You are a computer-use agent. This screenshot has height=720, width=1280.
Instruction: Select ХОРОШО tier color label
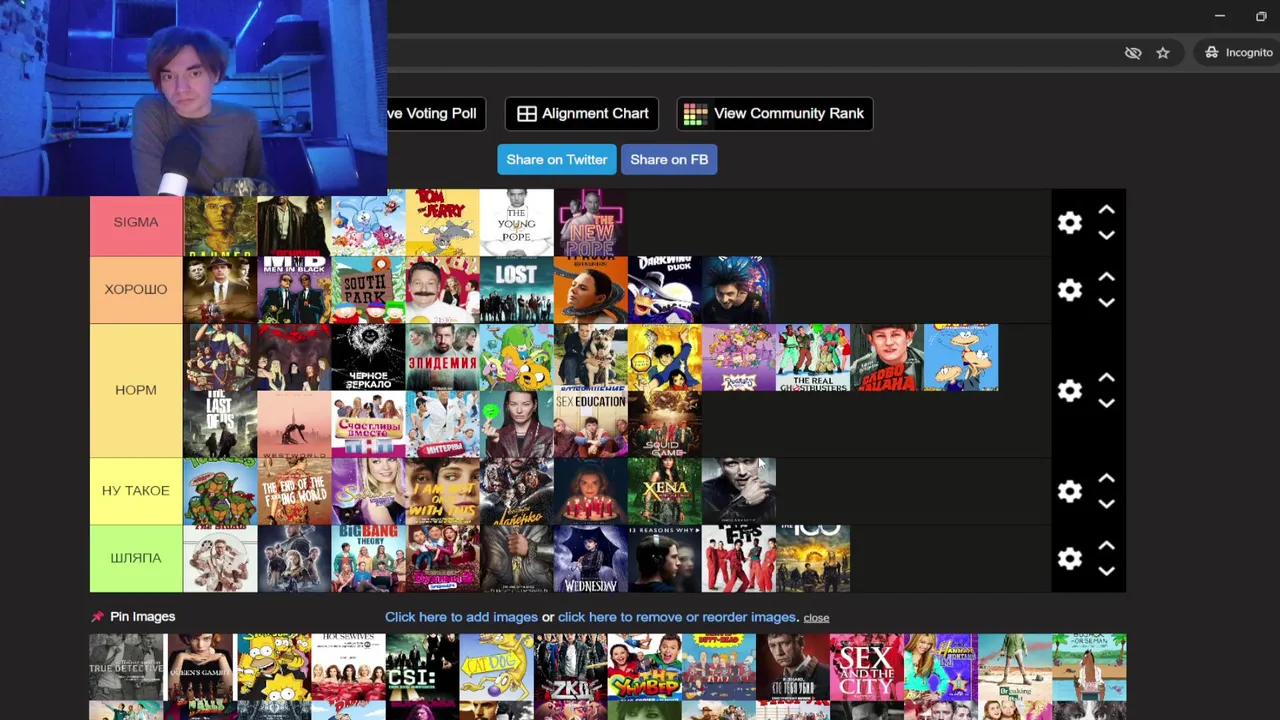pyautogui.click(x=136, y=290)
